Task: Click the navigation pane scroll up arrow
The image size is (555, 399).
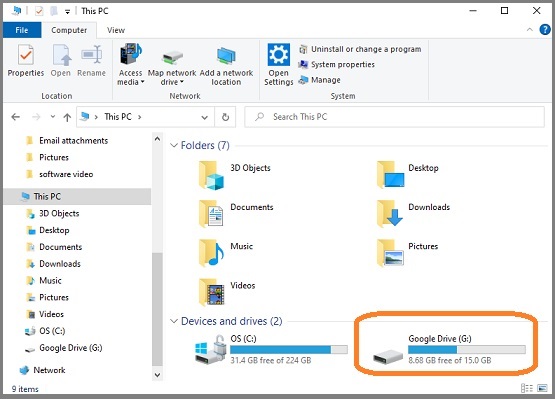Action: pyautogui.click(x=158, y=139)
